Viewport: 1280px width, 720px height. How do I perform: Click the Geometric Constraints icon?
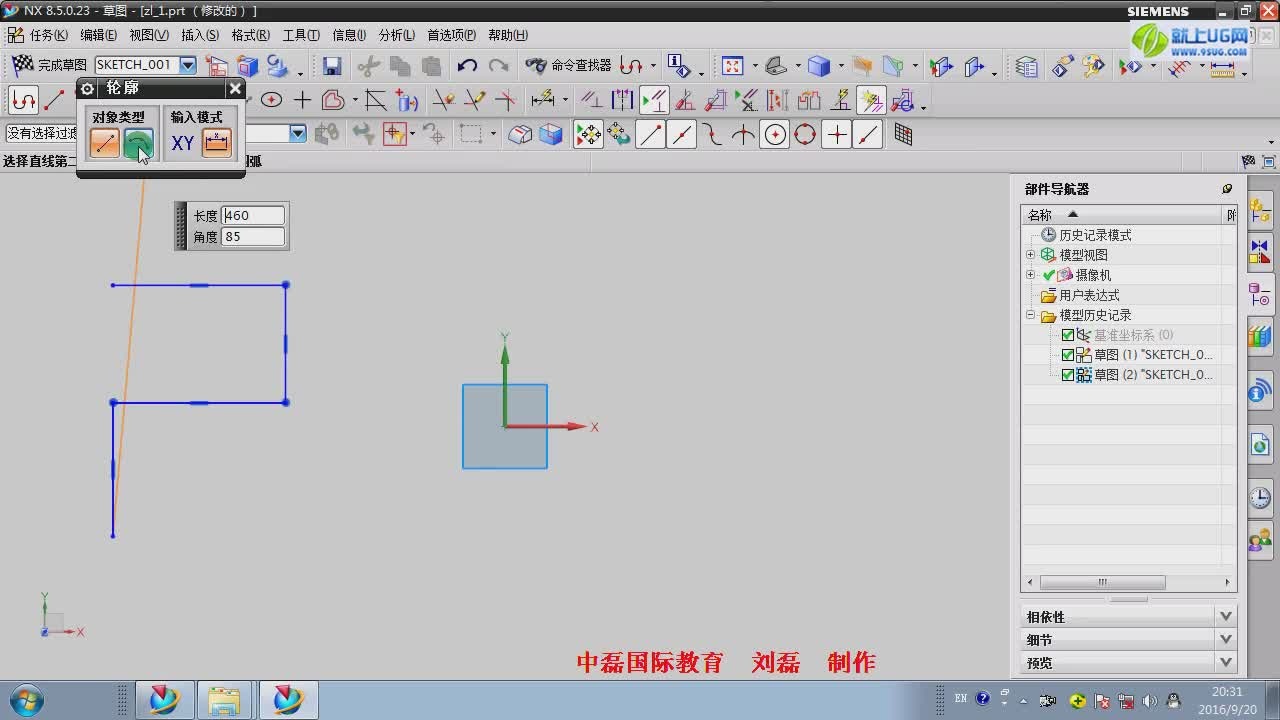click(x=591, y=100)
